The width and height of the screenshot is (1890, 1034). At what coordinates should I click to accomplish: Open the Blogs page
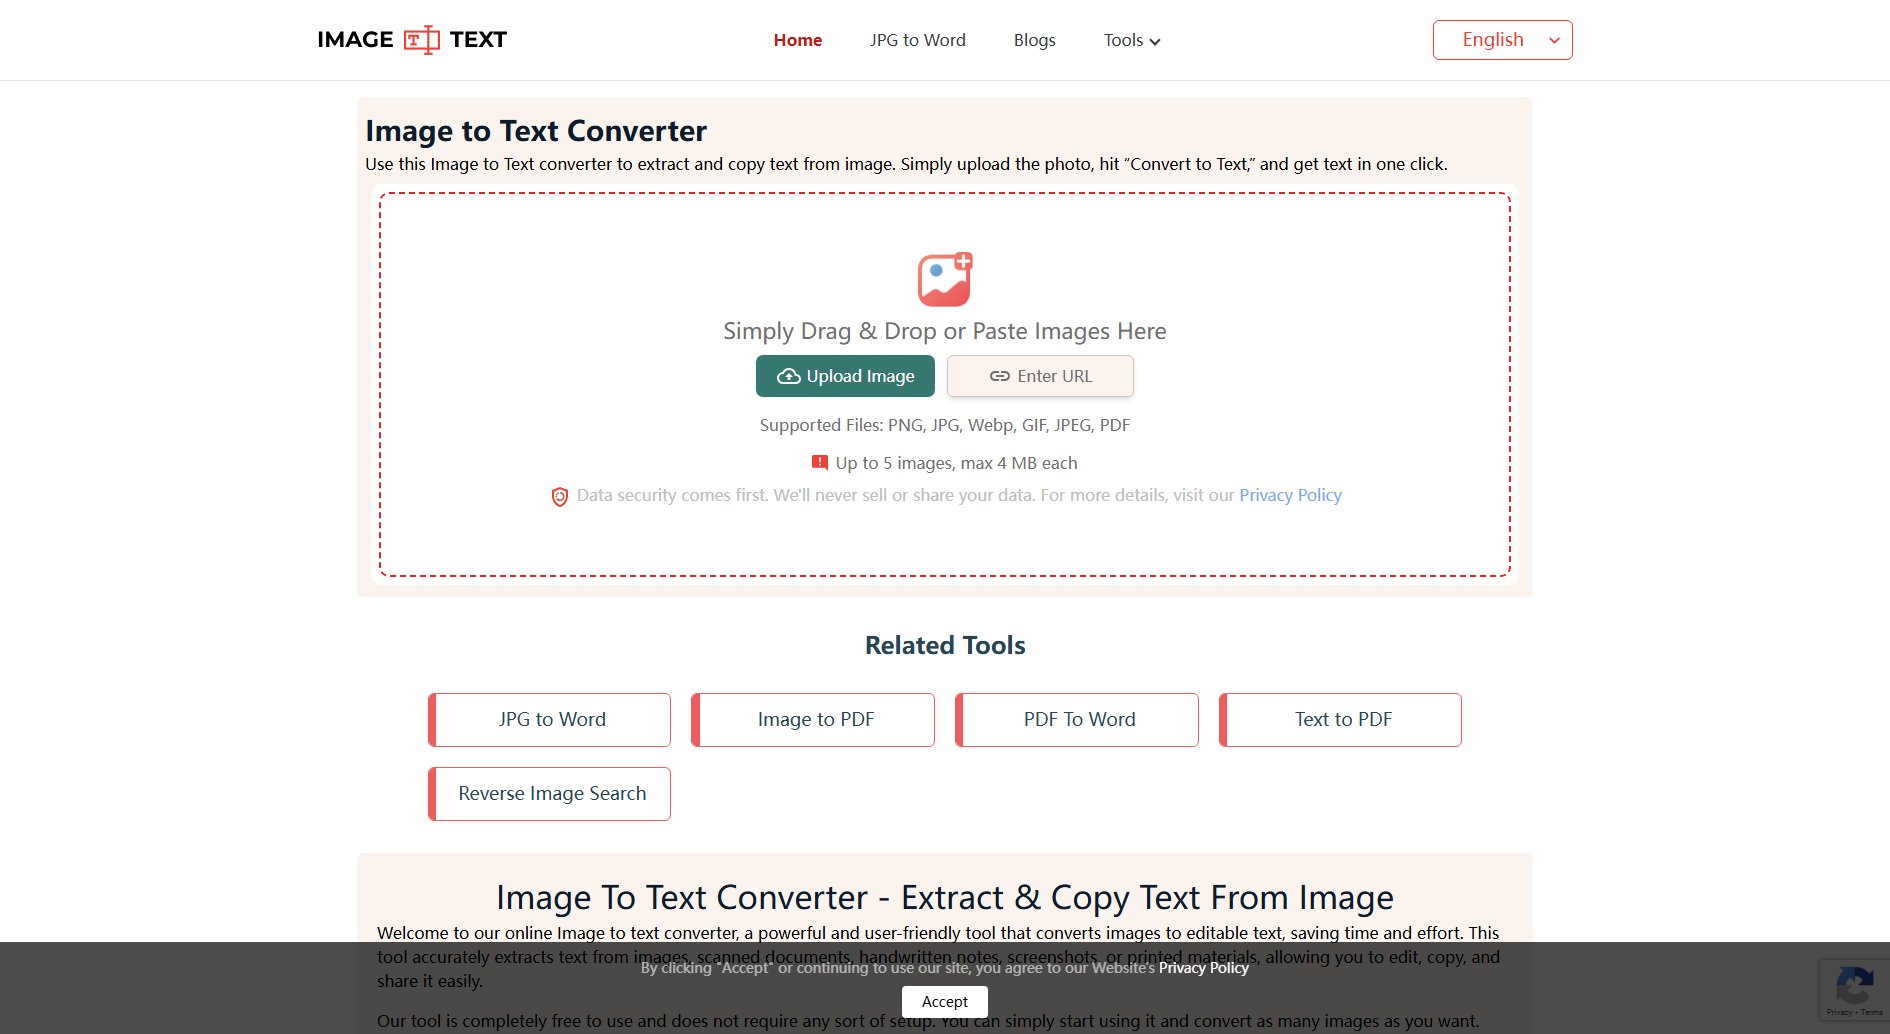coord(1034,40)
